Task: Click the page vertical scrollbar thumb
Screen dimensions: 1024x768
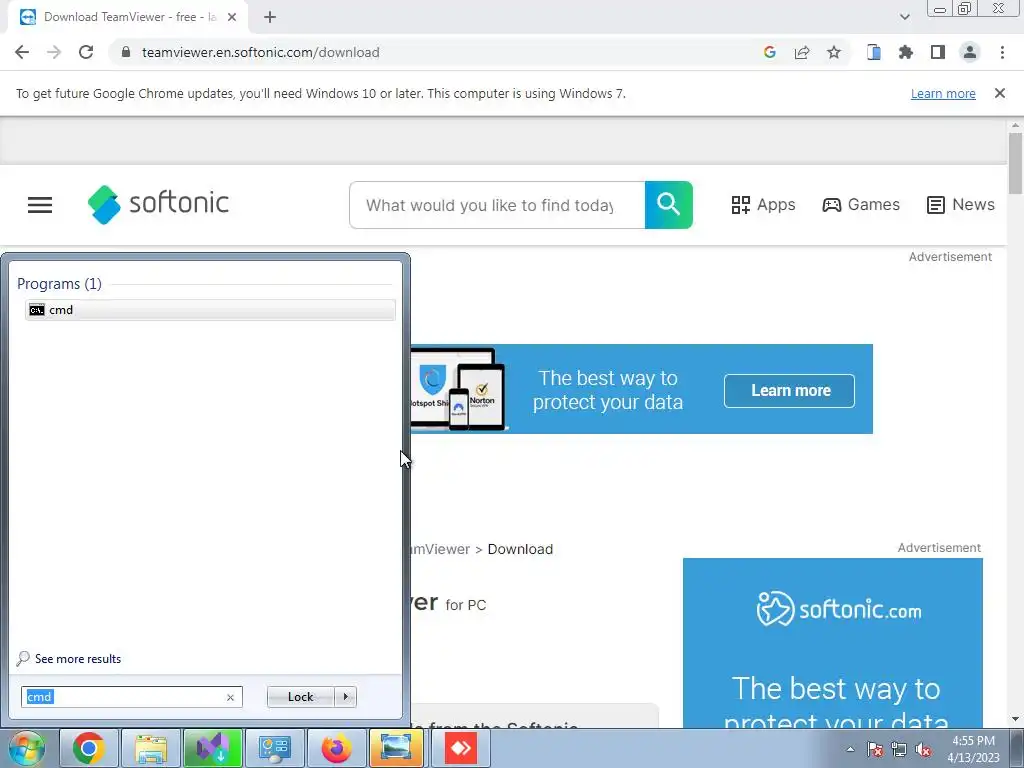Action: (x=1015, y=163)
